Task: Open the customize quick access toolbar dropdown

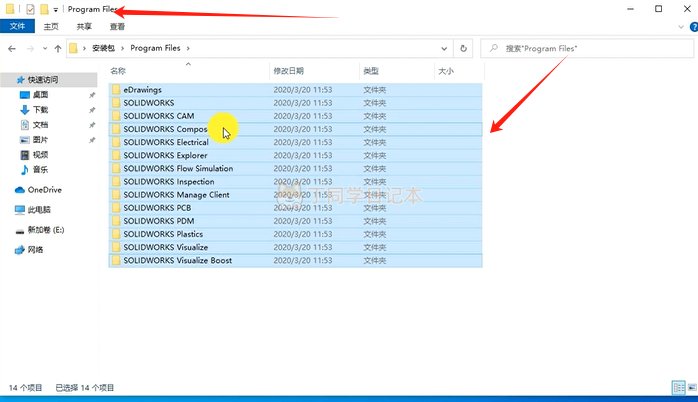Action: pos(56,10)
